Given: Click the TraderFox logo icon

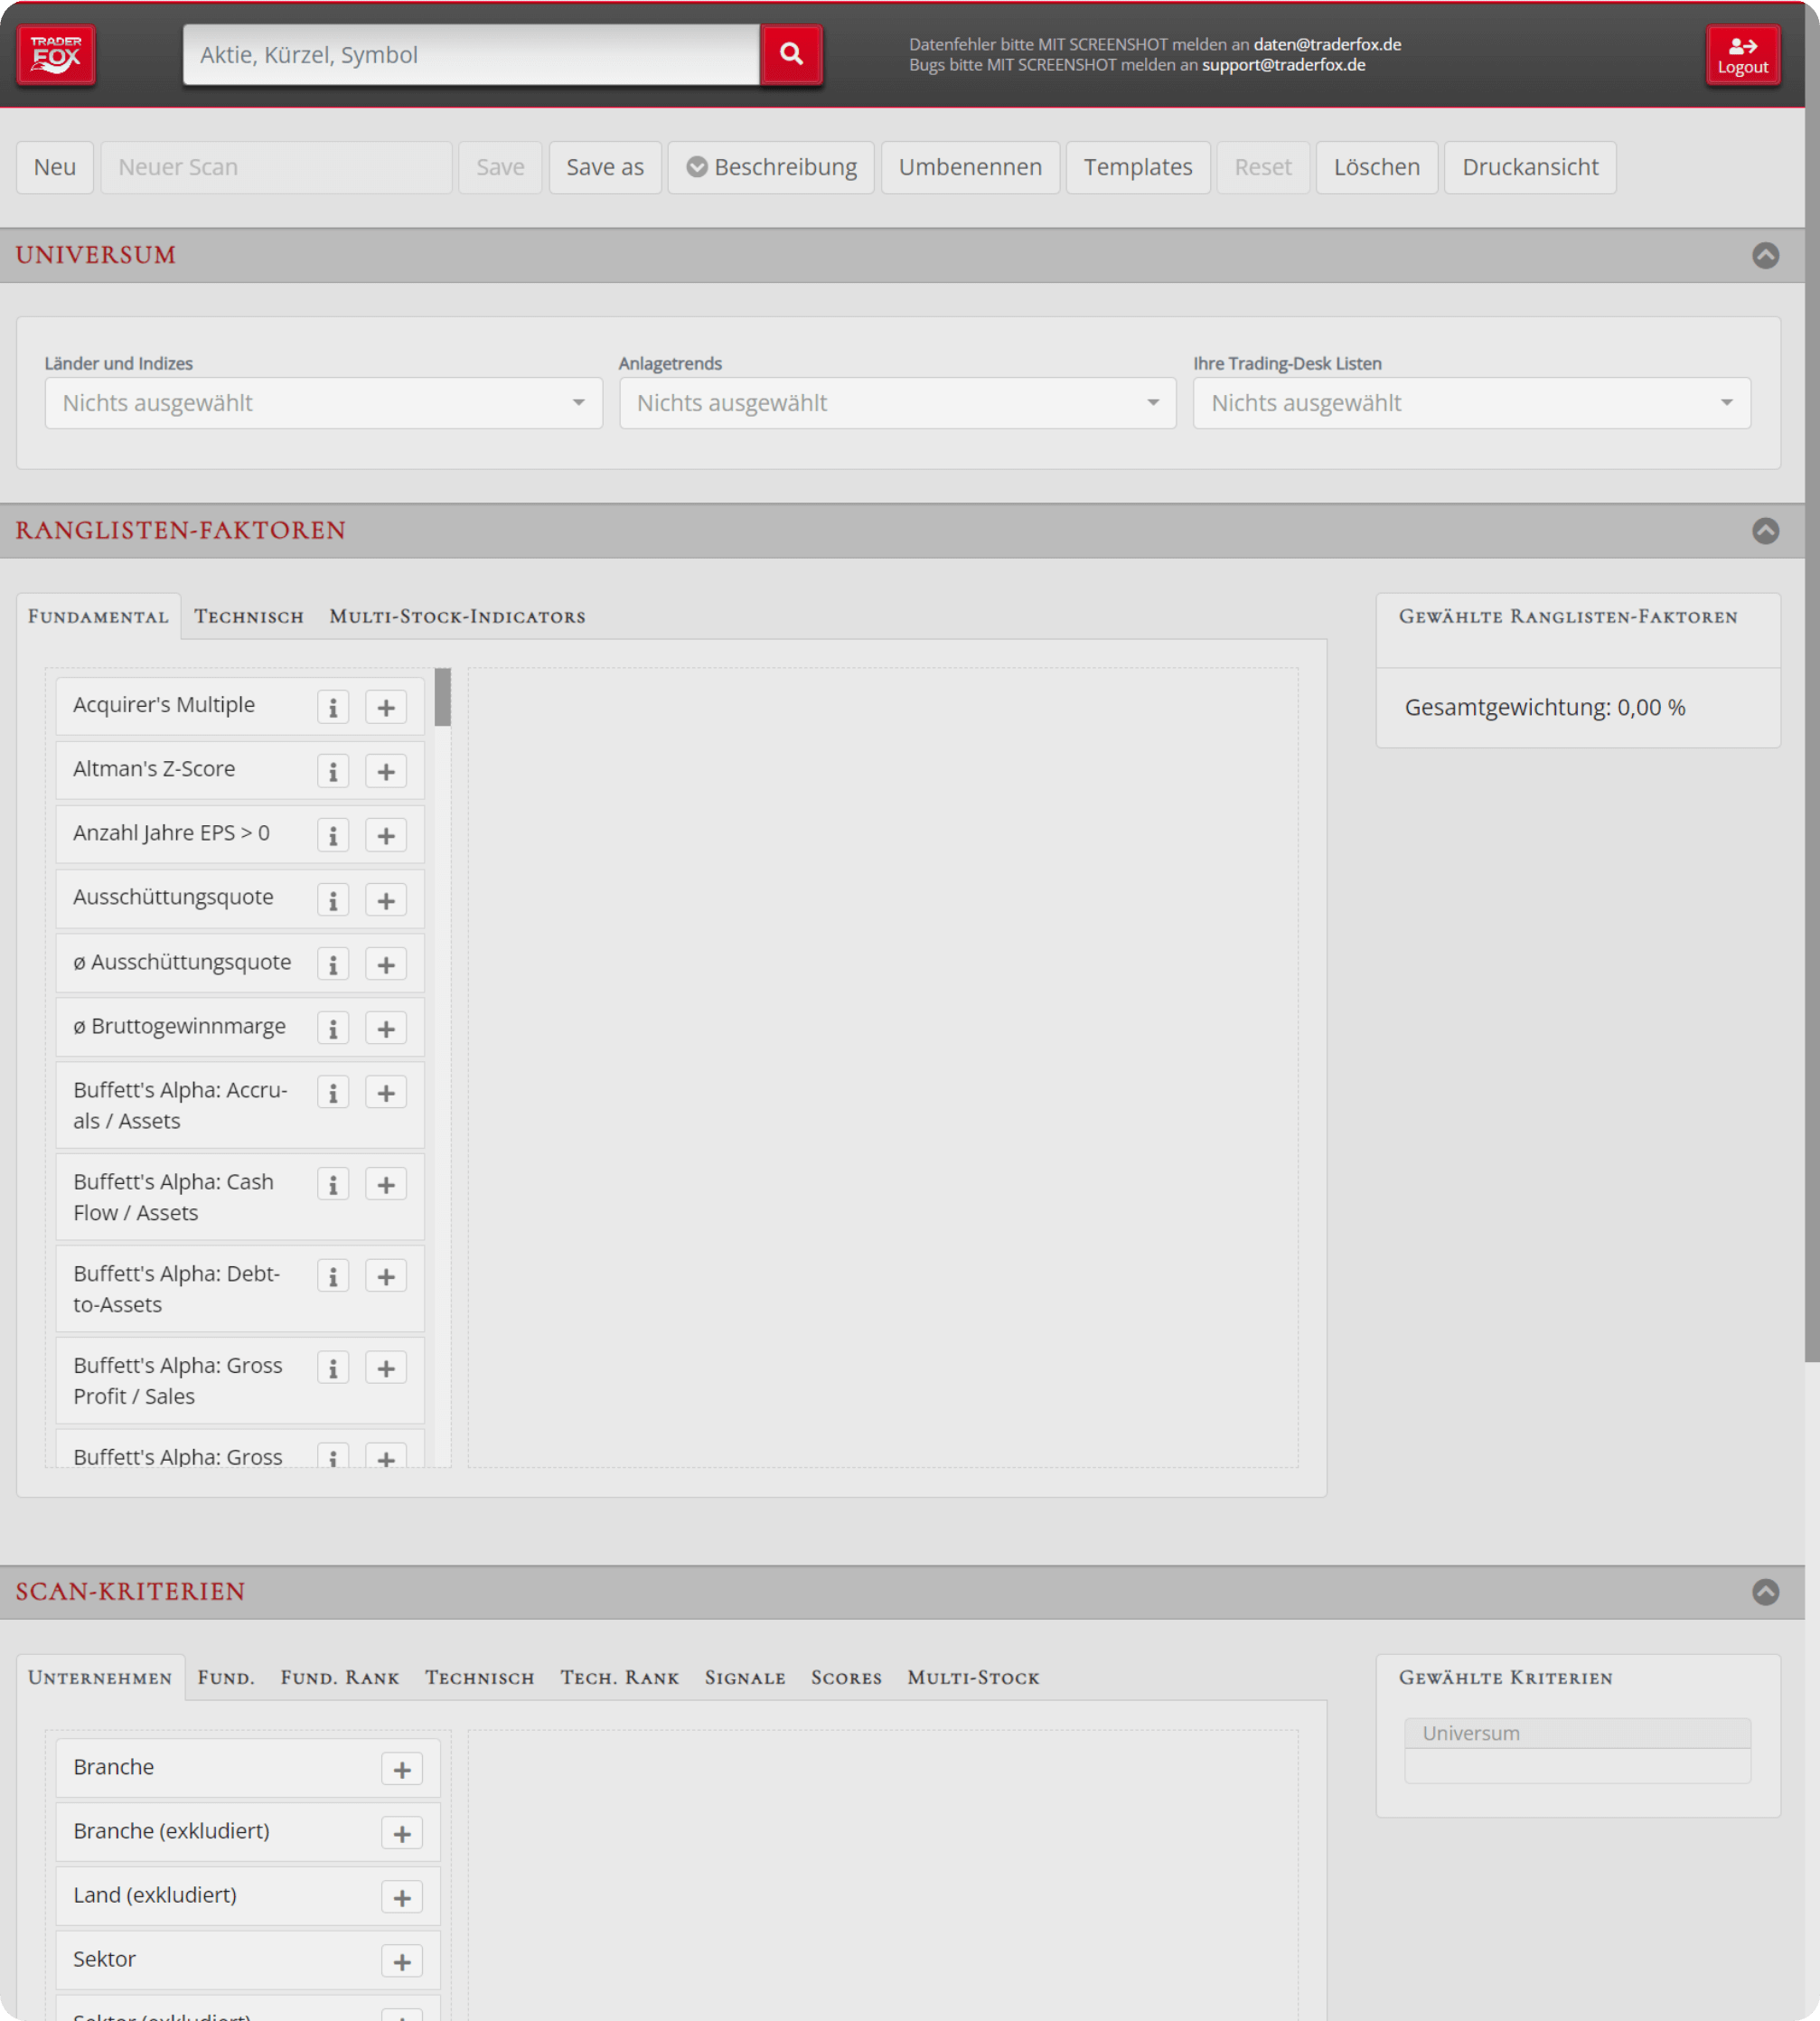Looking at the screenshot, I should pyautogui.click(x=56, y=54).
